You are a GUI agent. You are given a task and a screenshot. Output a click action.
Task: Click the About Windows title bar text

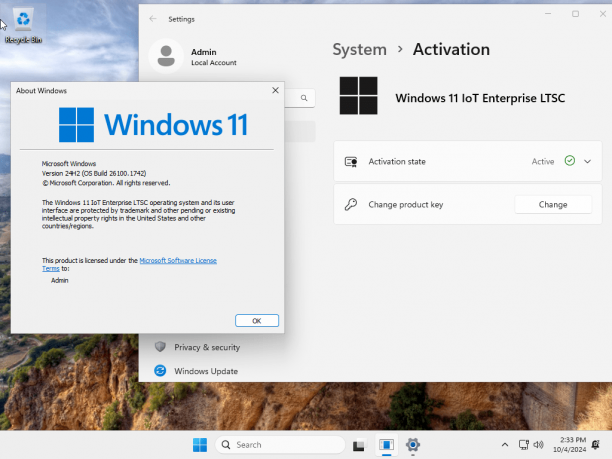coord(41,91)
